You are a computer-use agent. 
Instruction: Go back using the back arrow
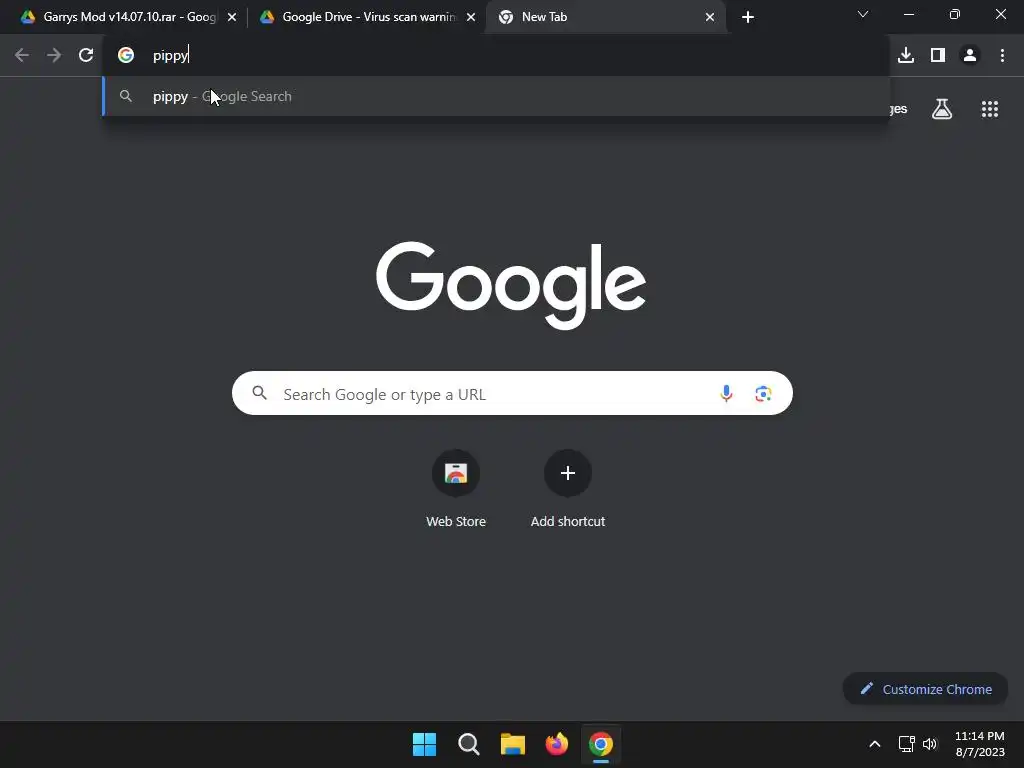pyautogui.click(x=22, y=55)
